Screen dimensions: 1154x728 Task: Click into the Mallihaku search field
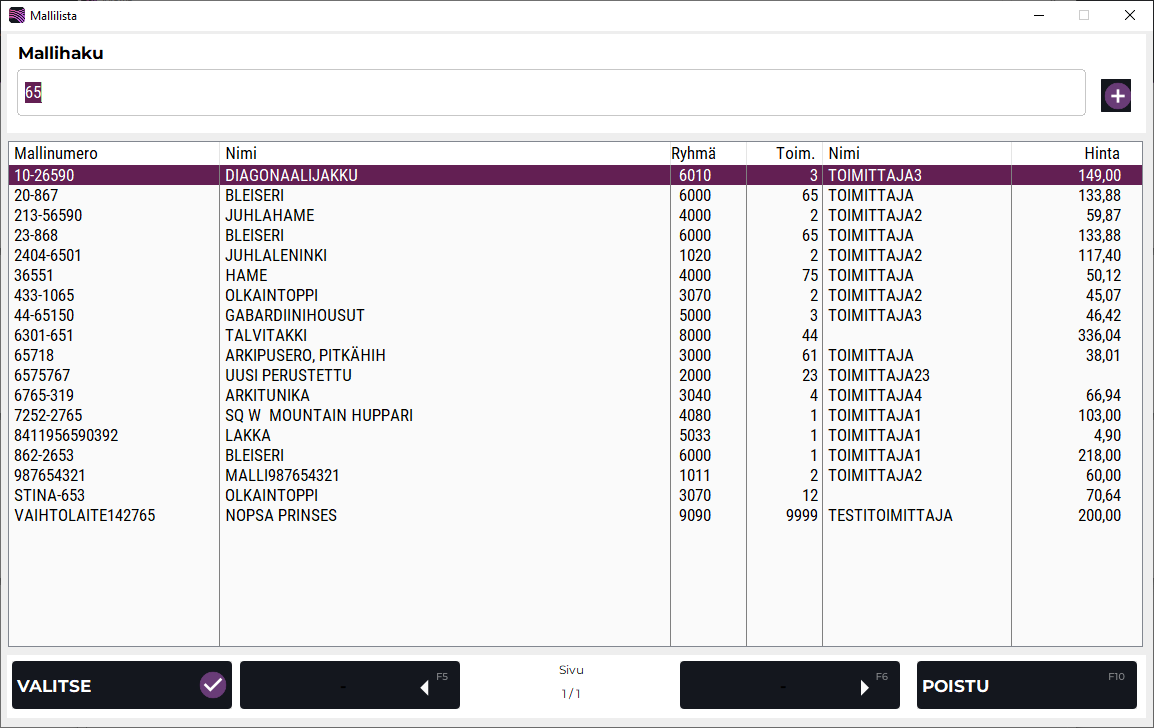click(x=550, y=93)
